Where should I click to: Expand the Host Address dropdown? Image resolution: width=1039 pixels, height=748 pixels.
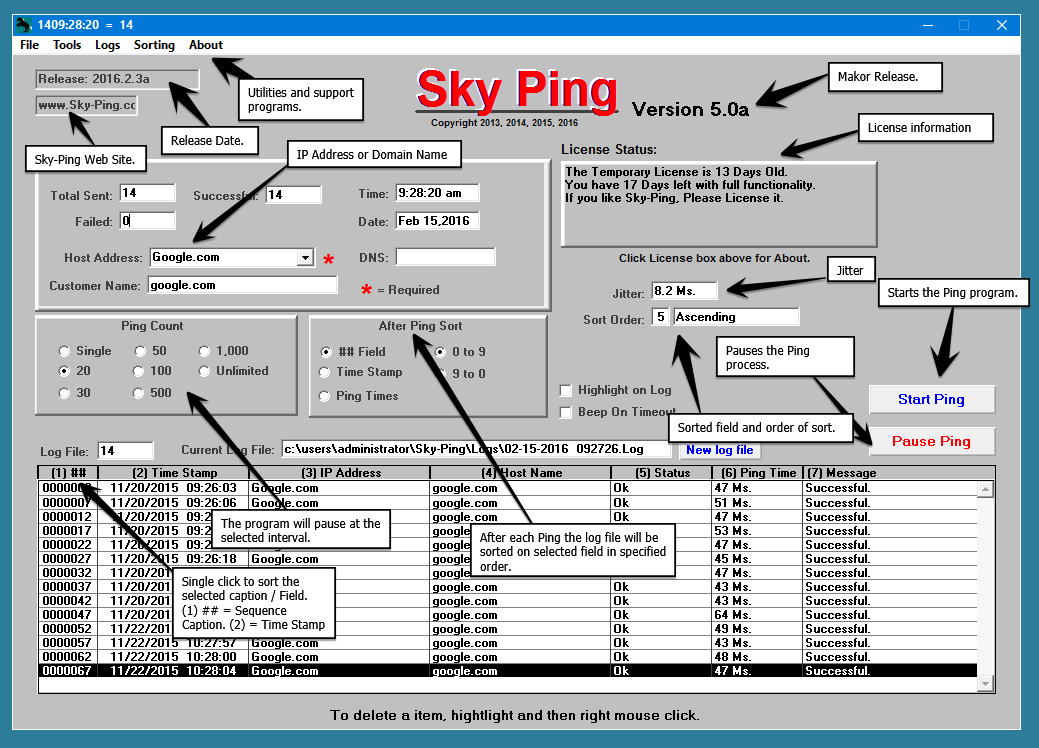[x=305, y=258]
